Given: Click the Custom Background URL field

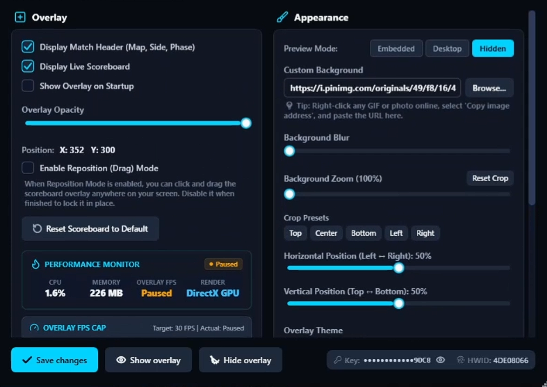Looking at the screenshot, I should click(x=372, y=88).
